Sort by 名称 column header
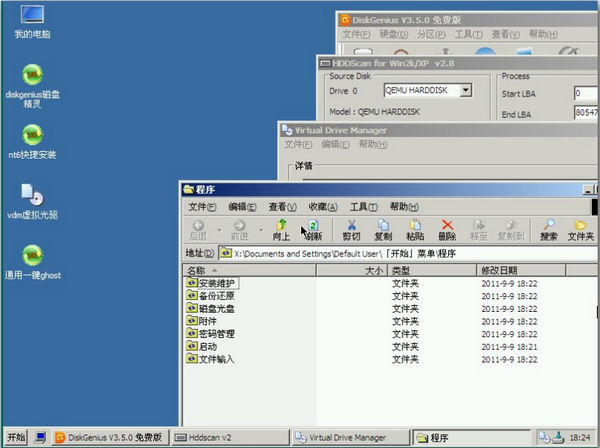Screen dimensions: 600x448 (x=249, y=270)
